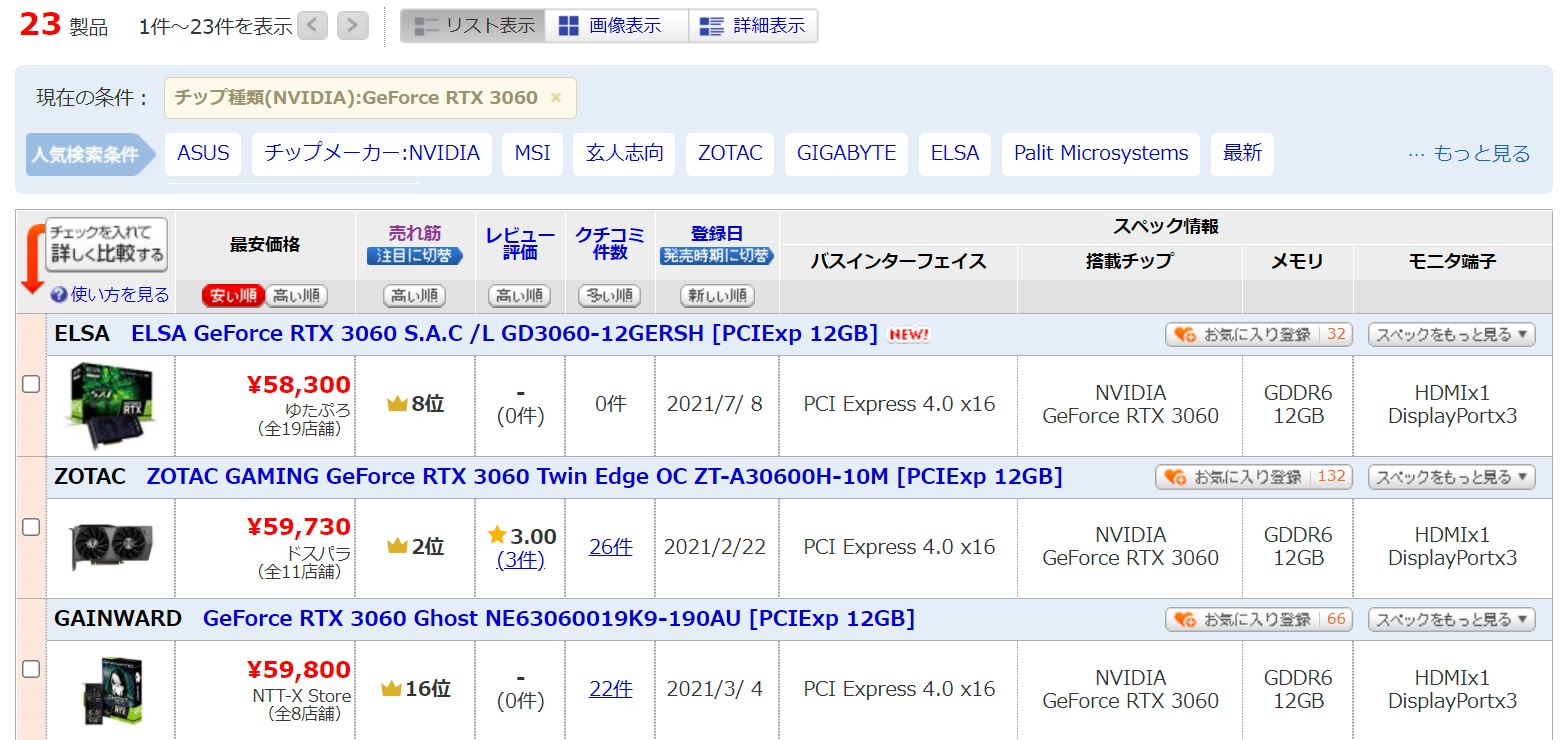Screen dimensions: 1567x740
Task: Check the ZOTAC Twin Edge OC checkbox
Action: pos(31,526)
